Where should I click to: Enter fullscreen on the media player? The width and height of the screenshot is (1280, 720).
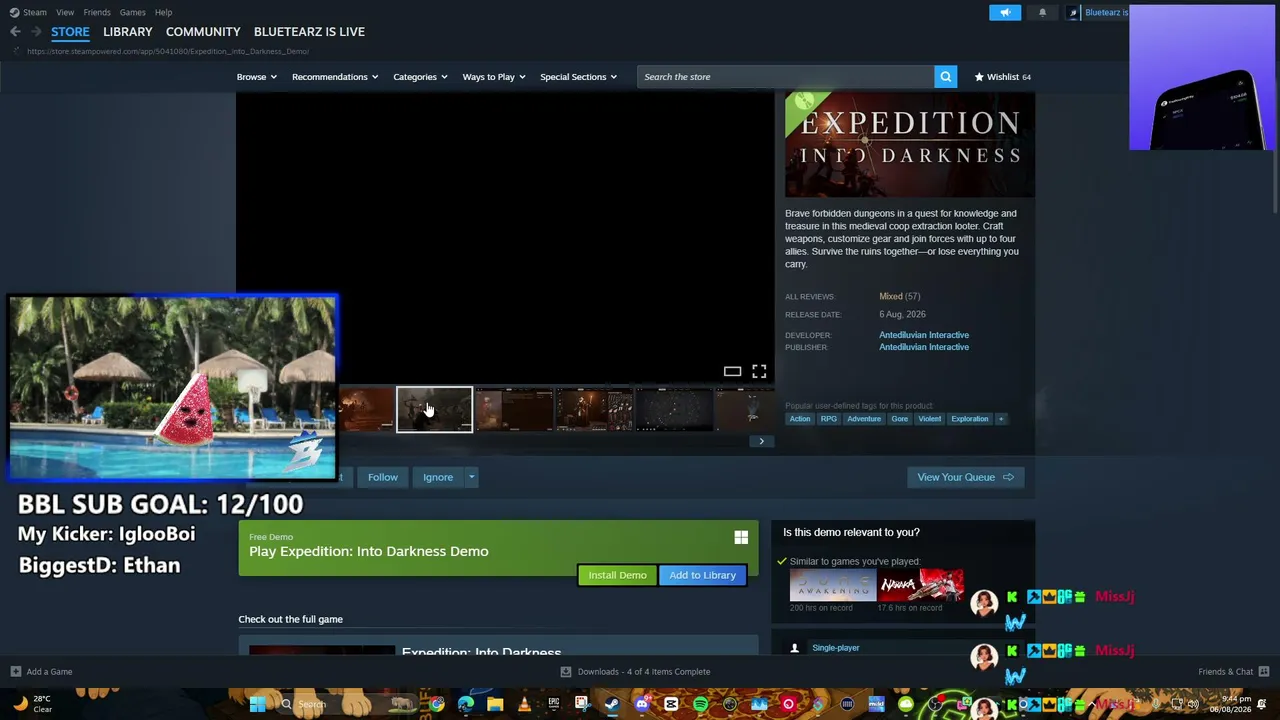[759, 372]
